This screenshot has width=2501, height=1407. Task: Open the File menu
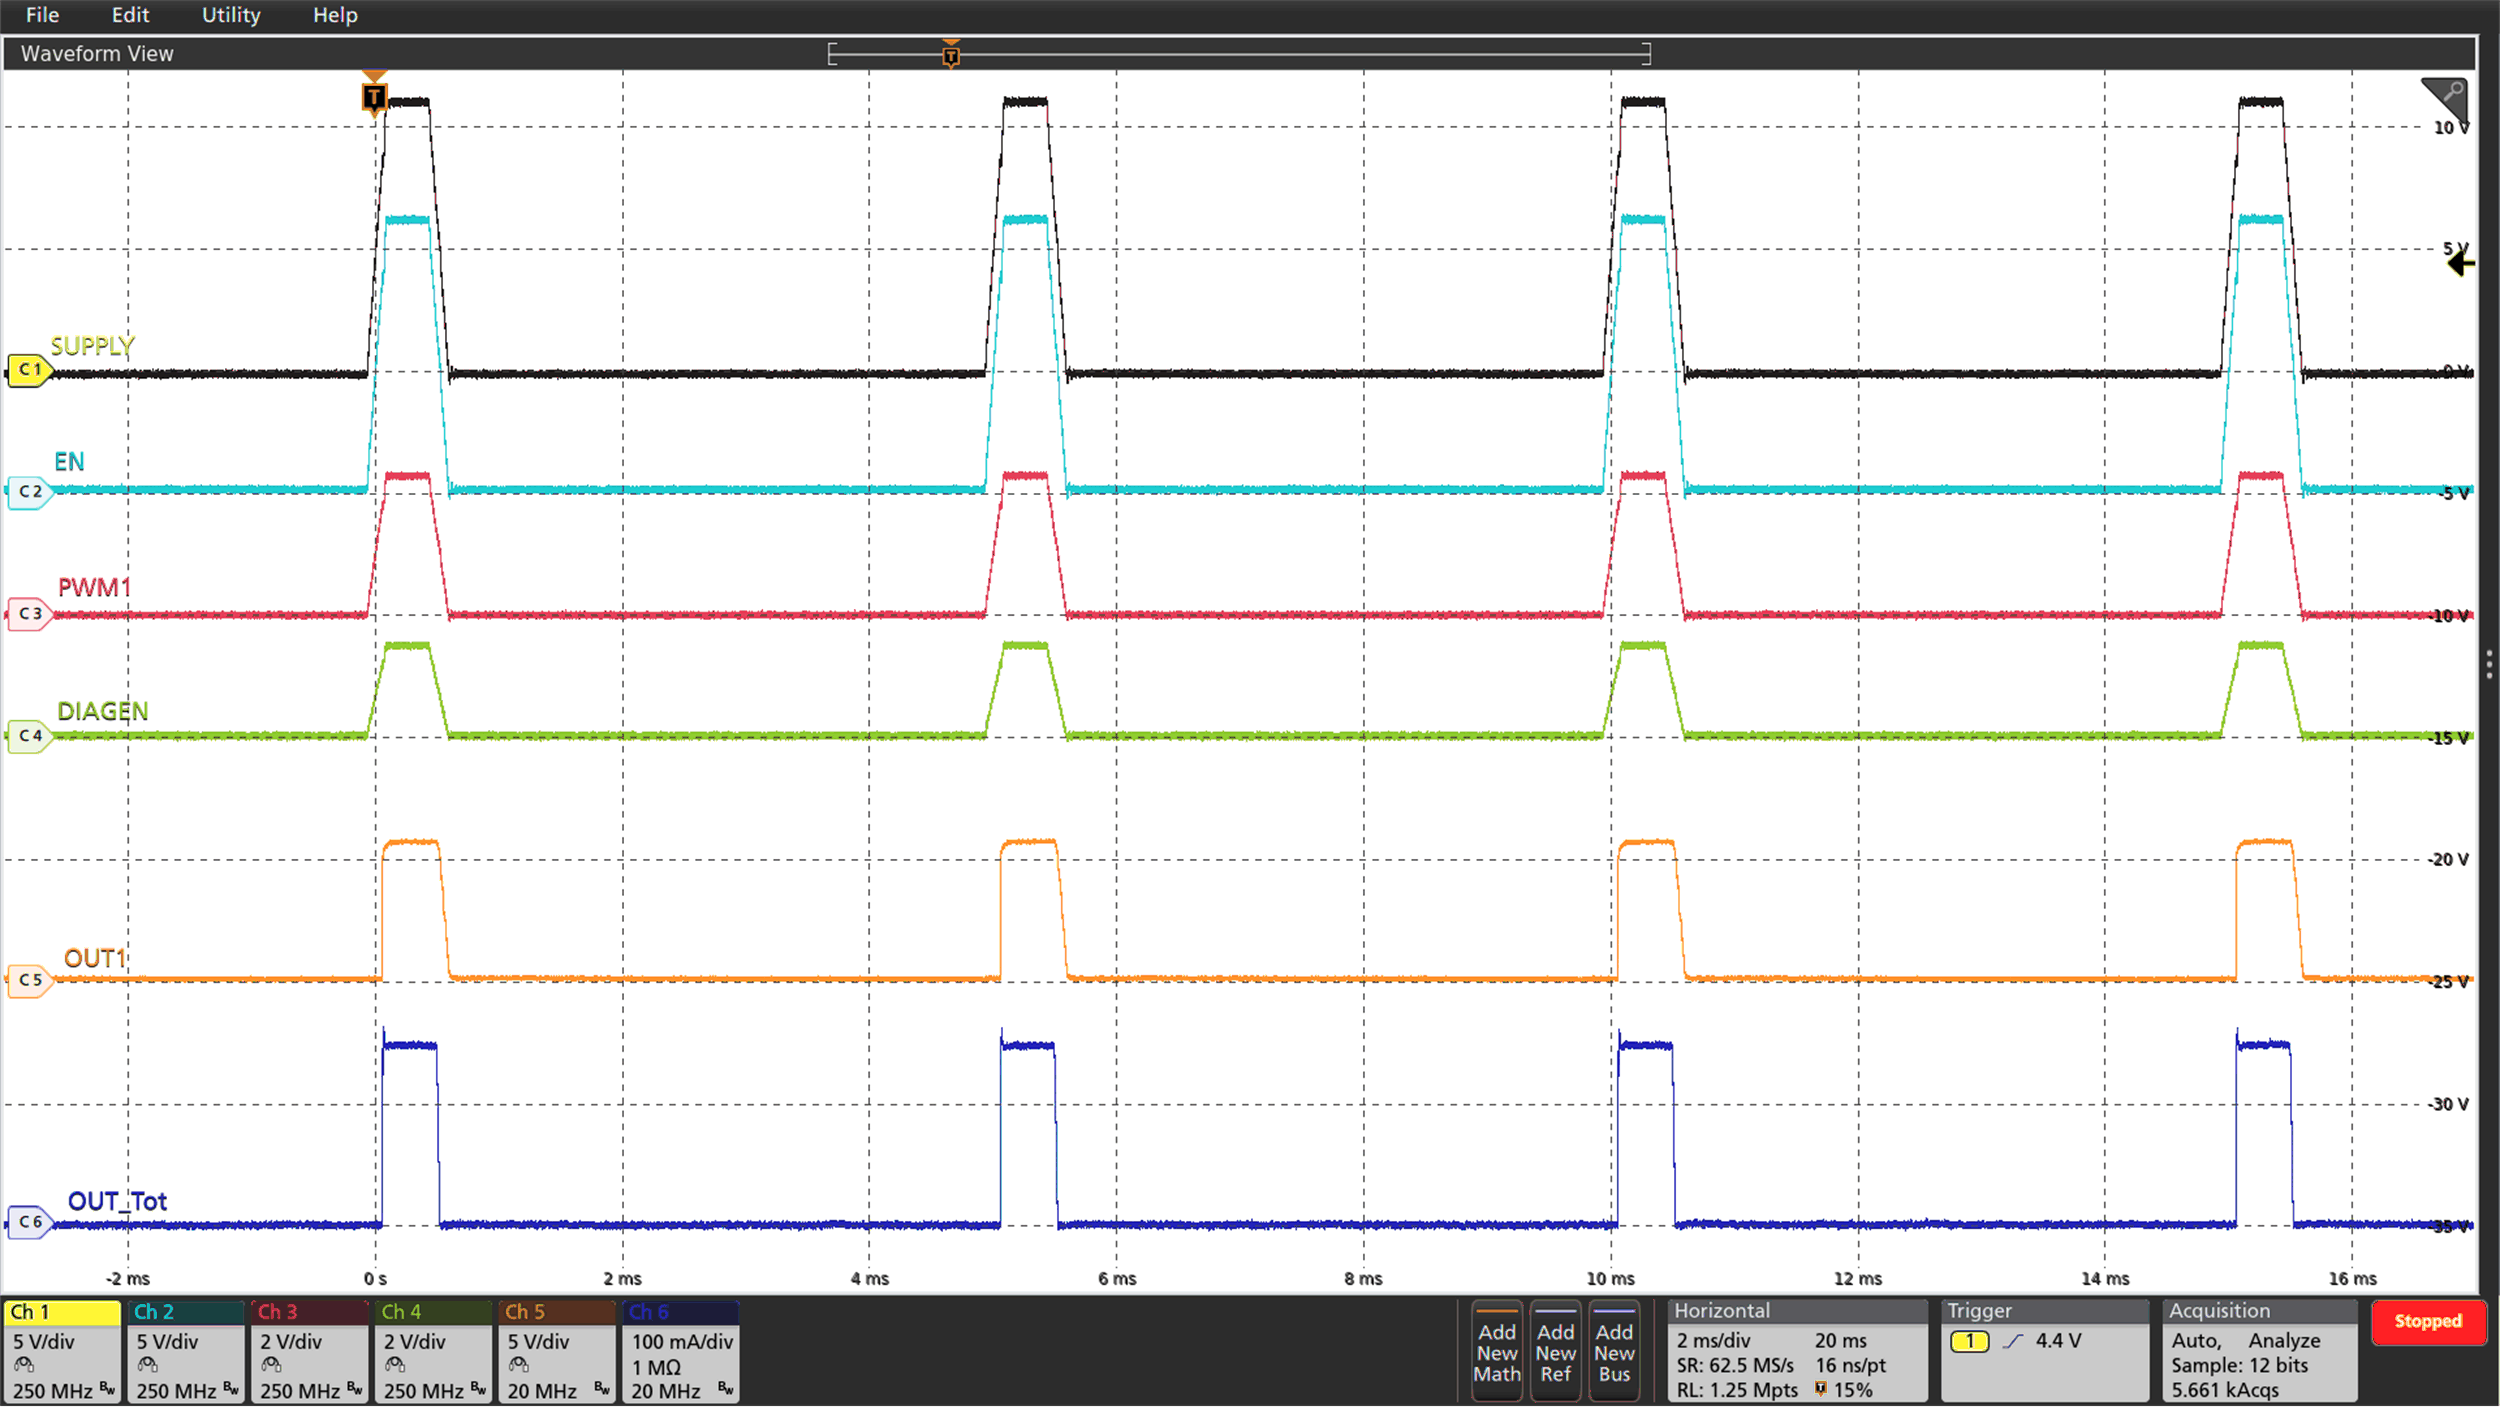tap(42, 15)
